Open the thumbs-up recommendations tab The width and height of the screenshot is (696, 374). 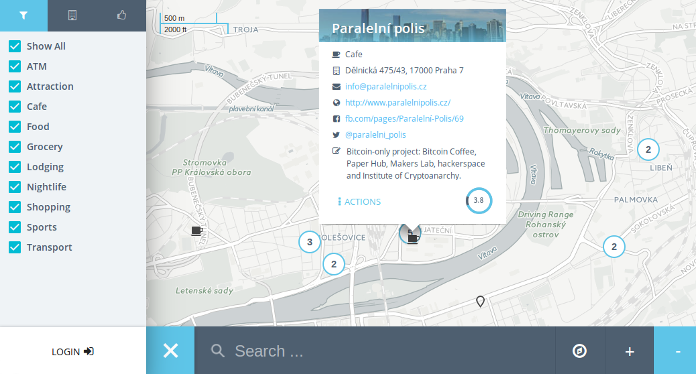click(121, 16)
